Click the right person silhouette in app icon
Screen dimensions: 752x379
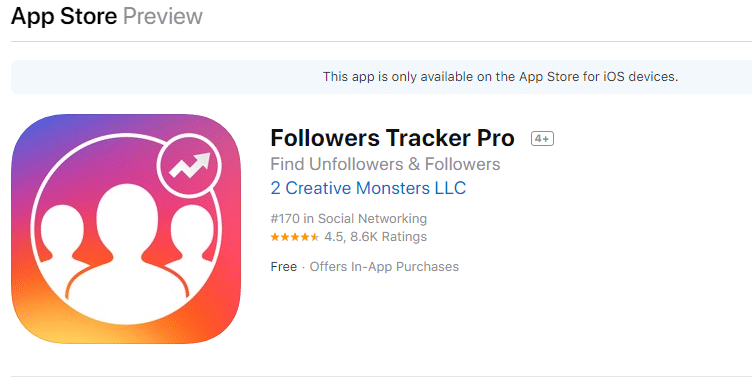(193, 234)
